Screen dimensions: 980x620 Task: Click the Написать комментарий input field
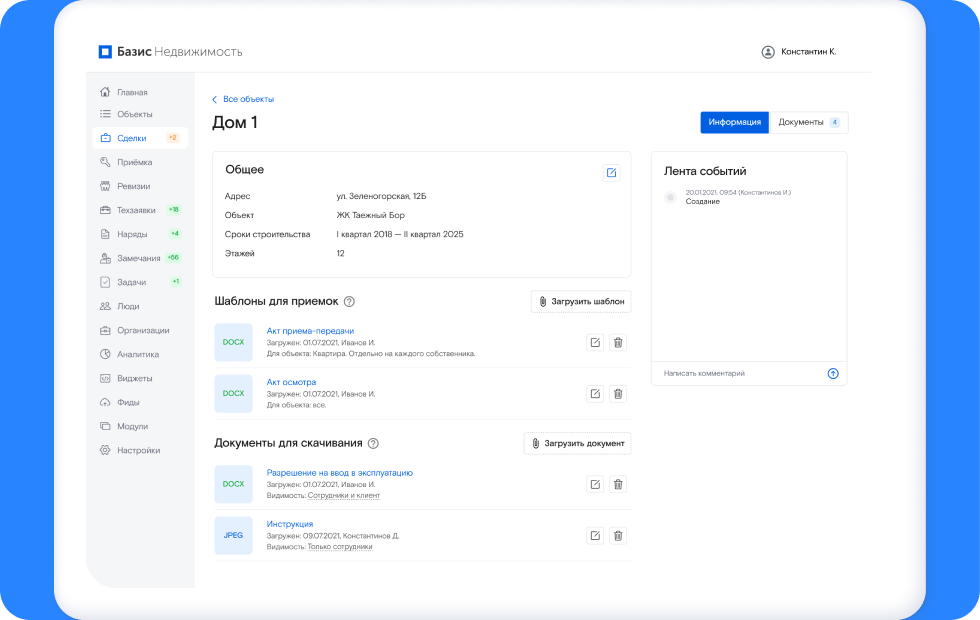(742, 373)
